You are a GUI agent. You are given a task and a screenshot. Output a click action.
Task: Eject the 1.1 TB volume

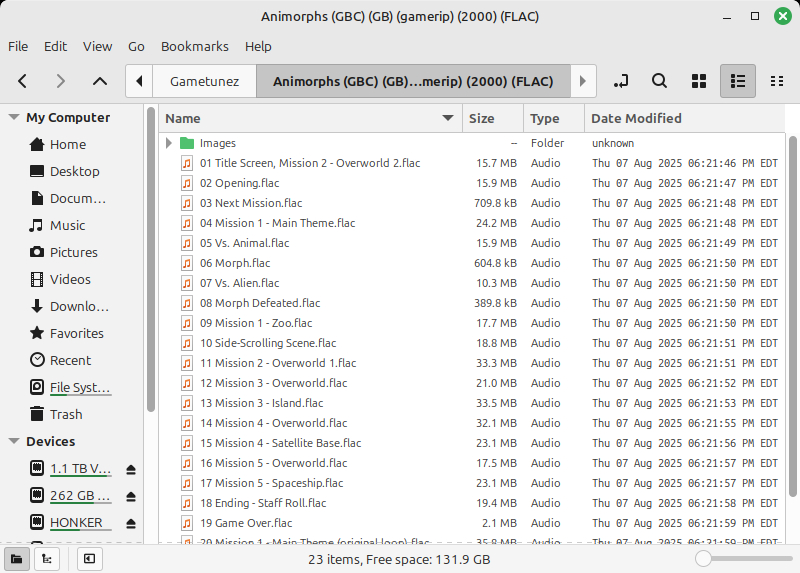131,469
